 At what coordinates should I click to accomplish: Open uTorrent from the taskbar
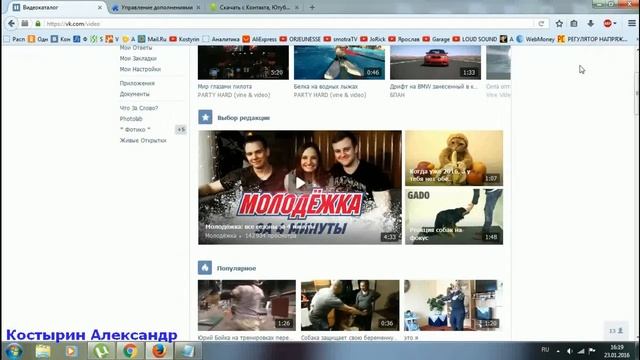coord(101,351)
